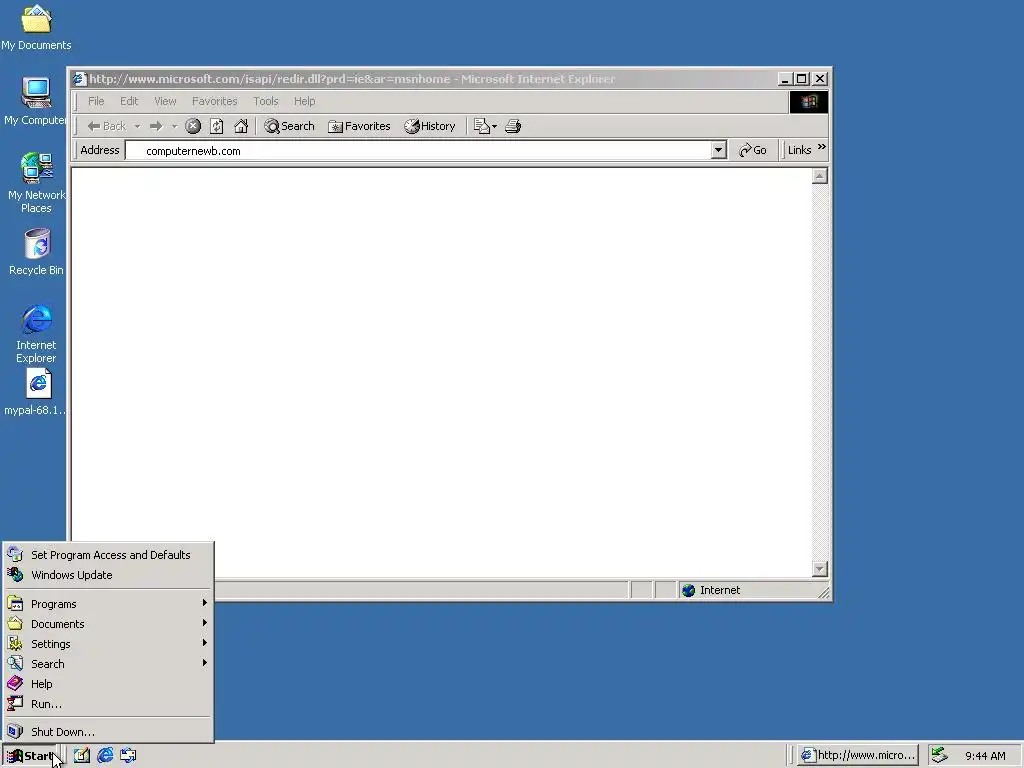Select the Recycle Bin desktop icon

pyautogui.click(x=37, y=252)
